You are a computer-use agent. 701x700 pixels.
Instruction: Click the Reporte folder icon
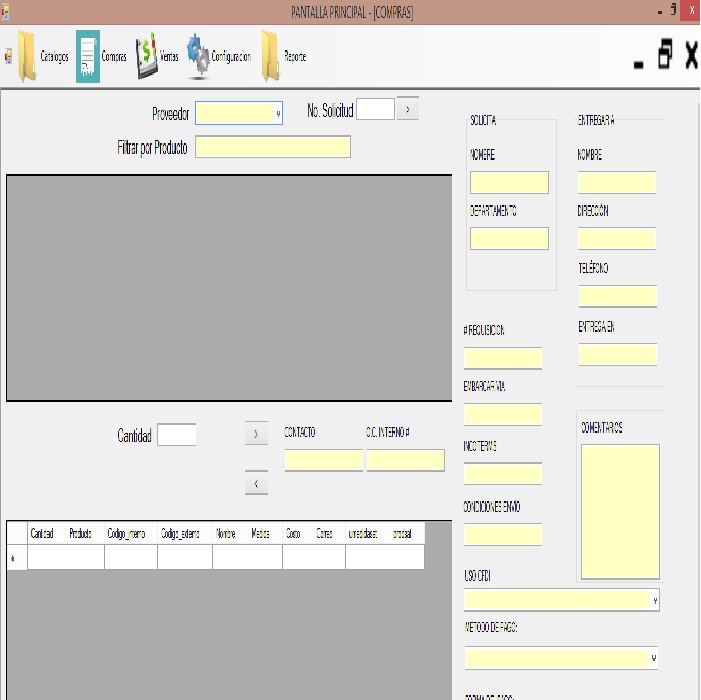pos(270,57)
